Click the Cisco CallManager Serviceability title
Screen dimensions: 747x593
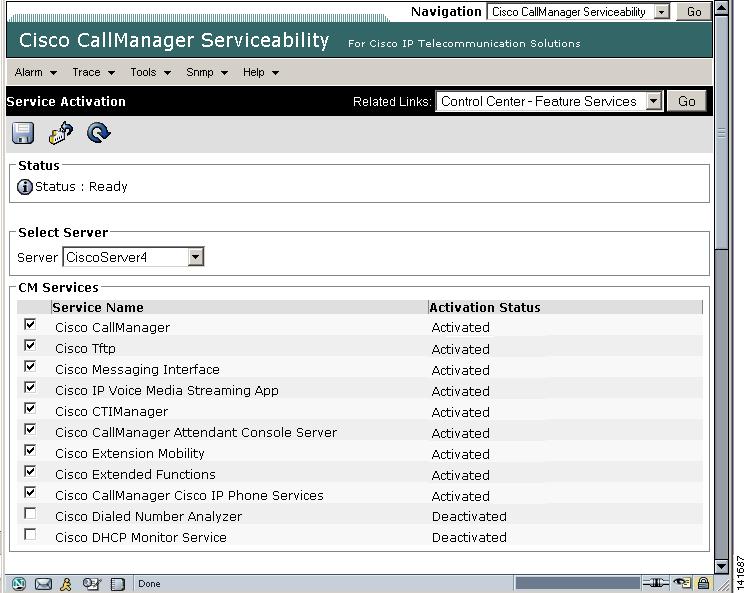[x=174, y=40]
